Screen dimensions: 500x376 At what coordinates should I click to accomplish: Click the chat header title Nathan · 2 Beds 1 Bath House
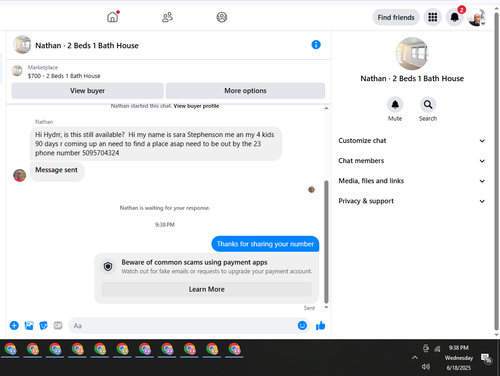pos(87,45)
